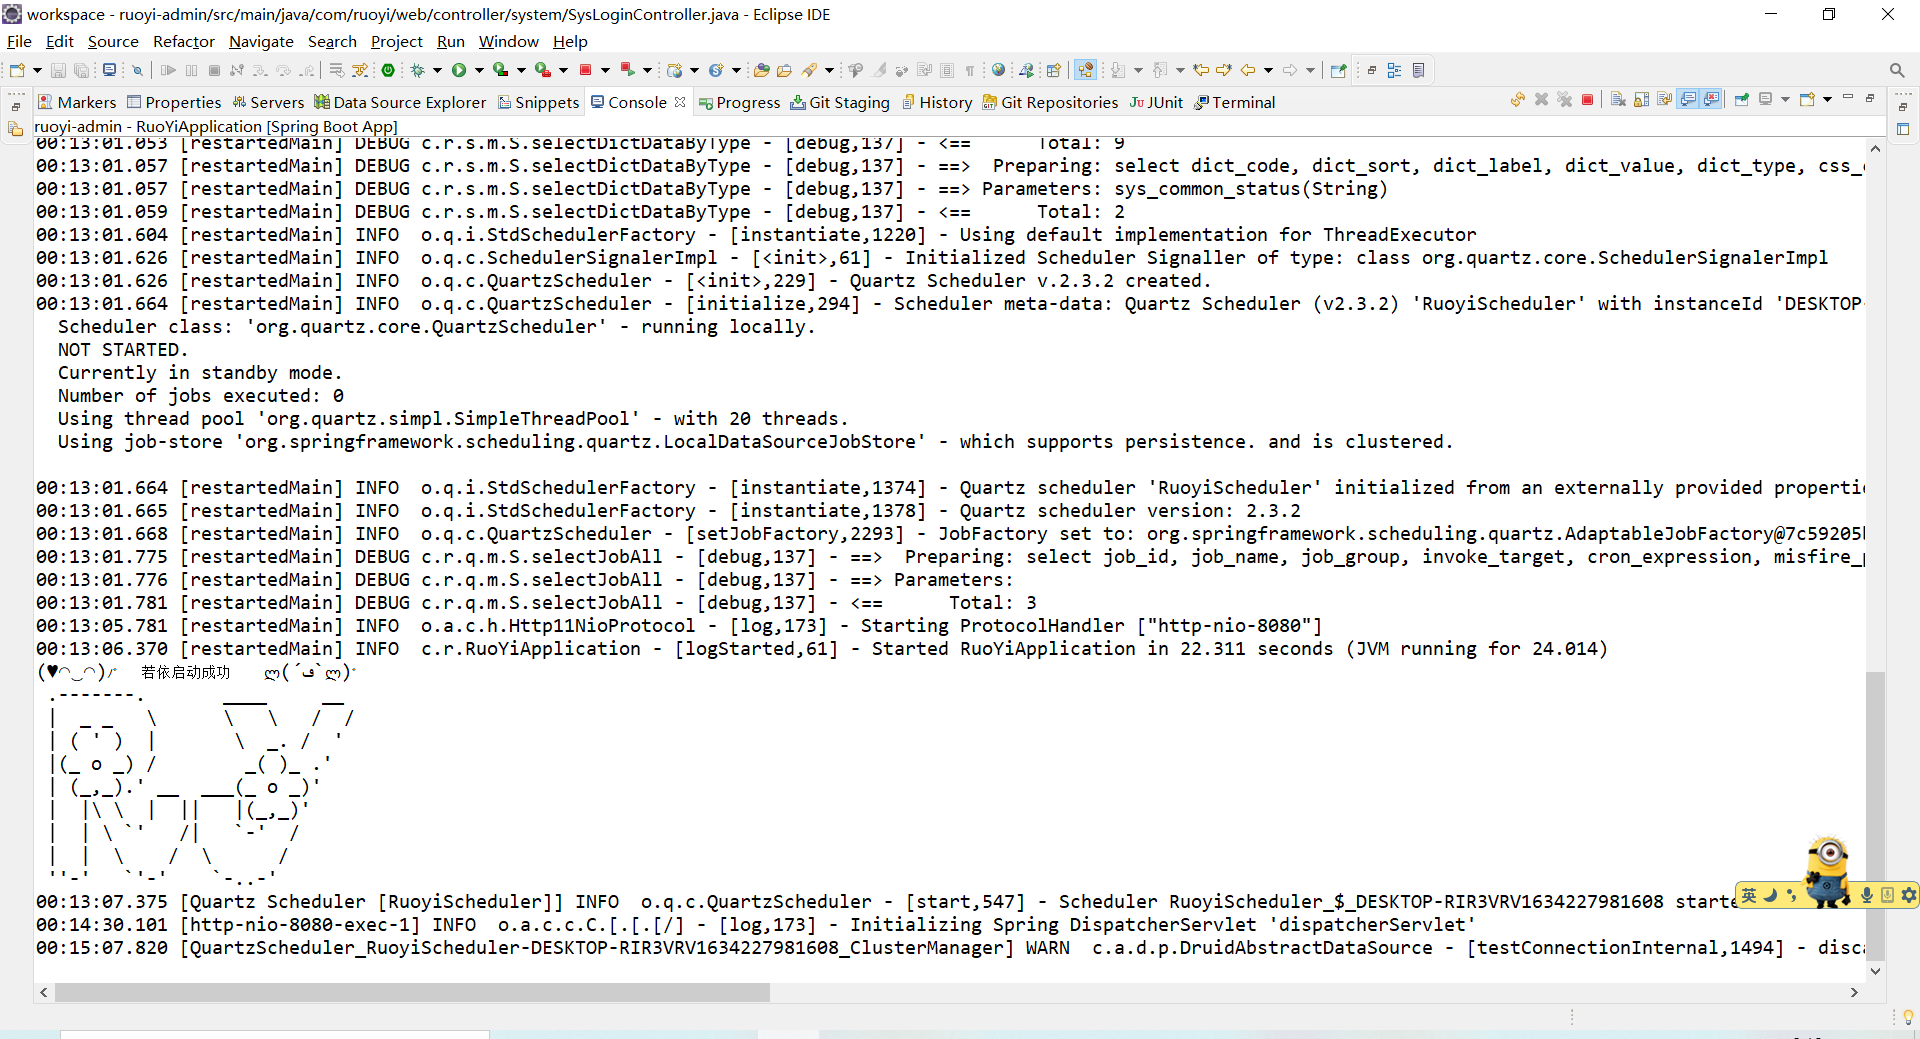Expand the Forward history dropdown arrow

point(1310,70)
